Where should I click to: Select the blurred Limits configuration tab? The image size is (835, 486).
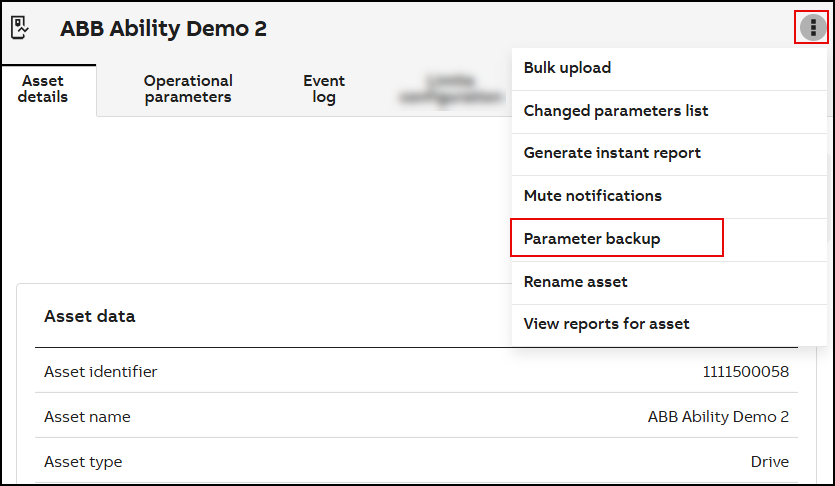coord(450,89)
